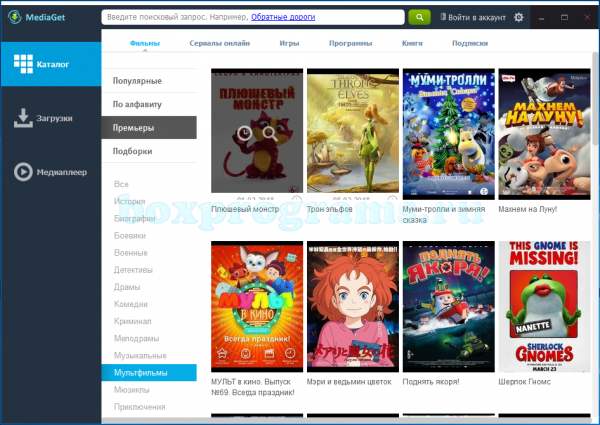
Task: Open the МУЛЬТ в кино poster
Action: 257,306
